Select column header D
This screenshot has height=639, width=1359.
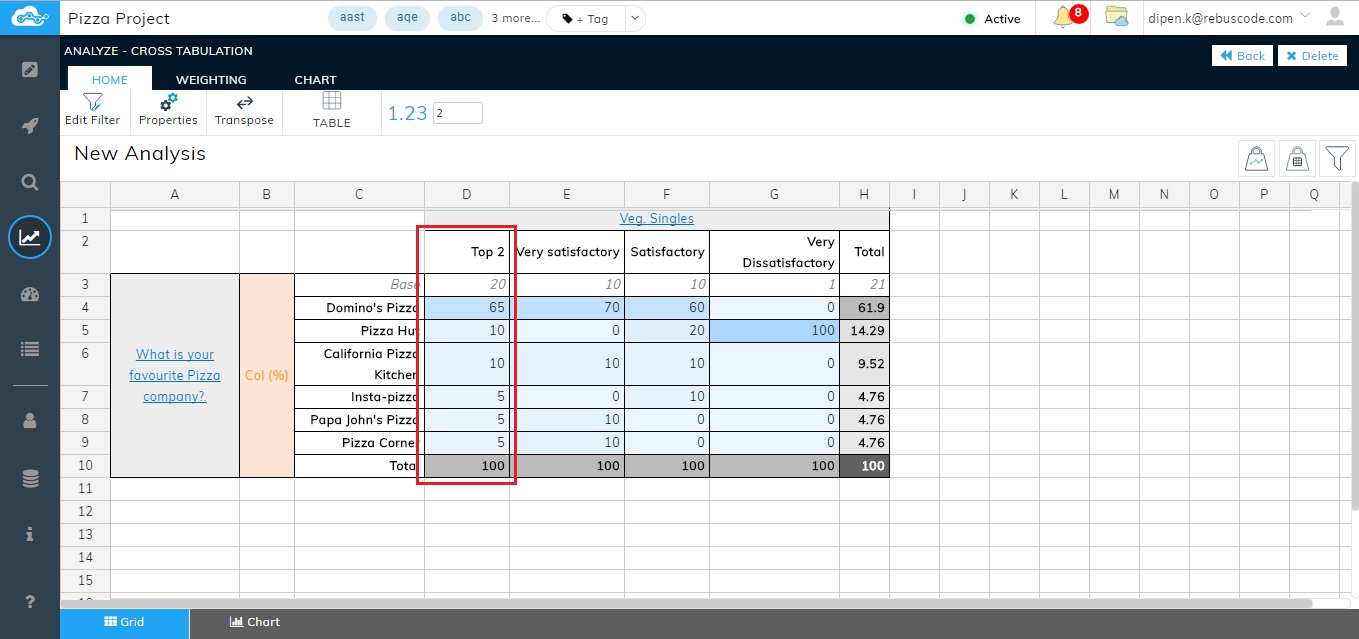pos(467,194)
